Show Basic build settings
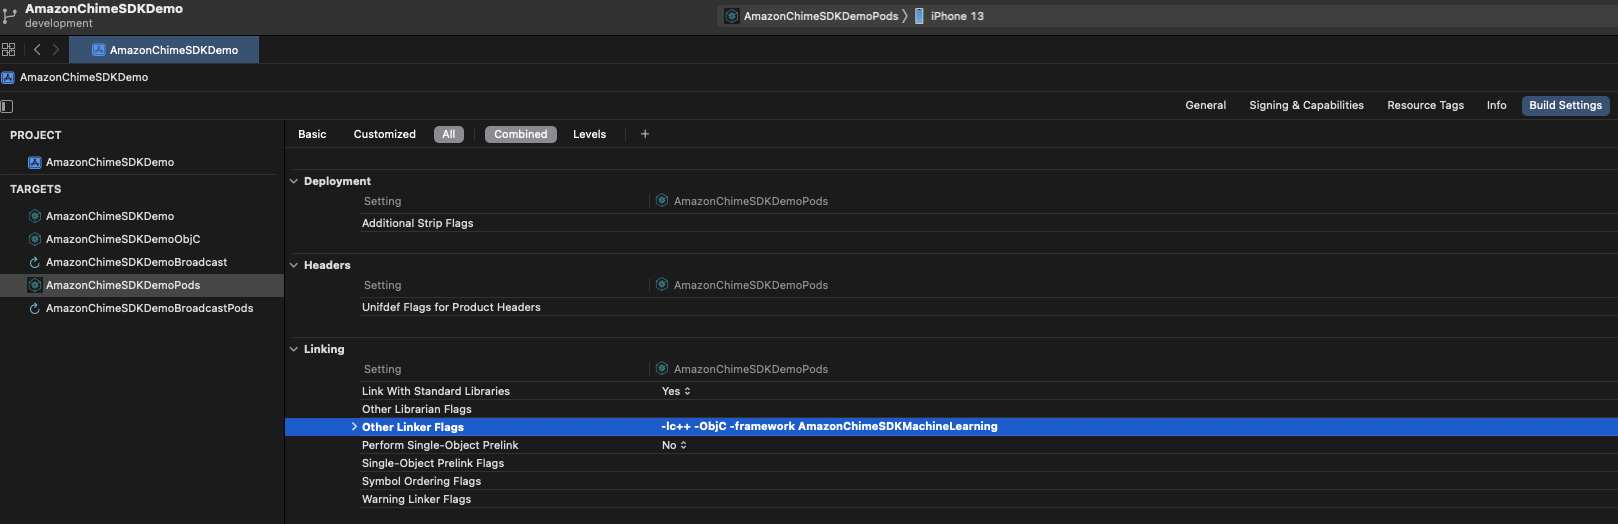 [312, 134]
